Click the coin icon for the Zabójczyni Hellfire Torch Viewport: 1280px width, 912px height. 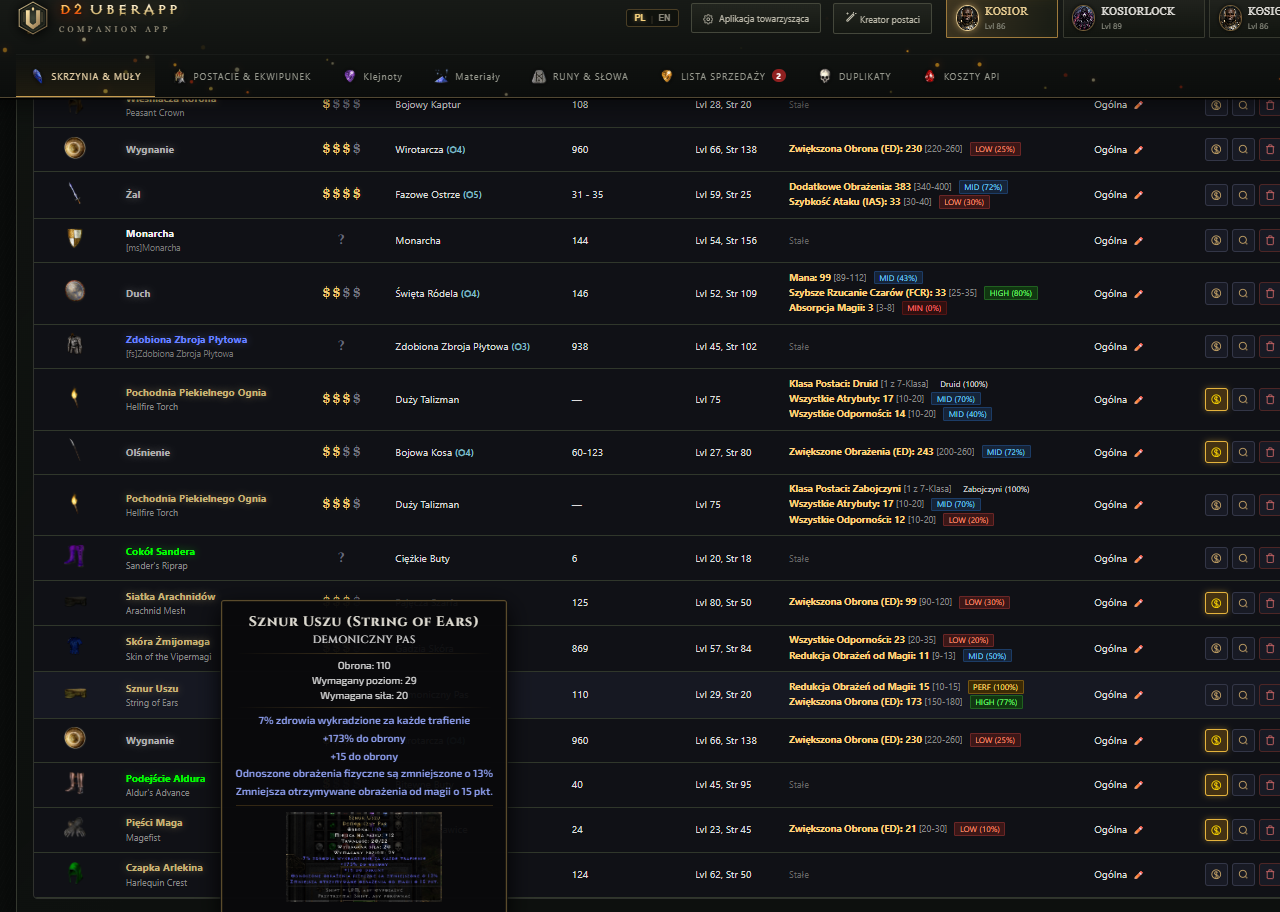click(1216, 505)
